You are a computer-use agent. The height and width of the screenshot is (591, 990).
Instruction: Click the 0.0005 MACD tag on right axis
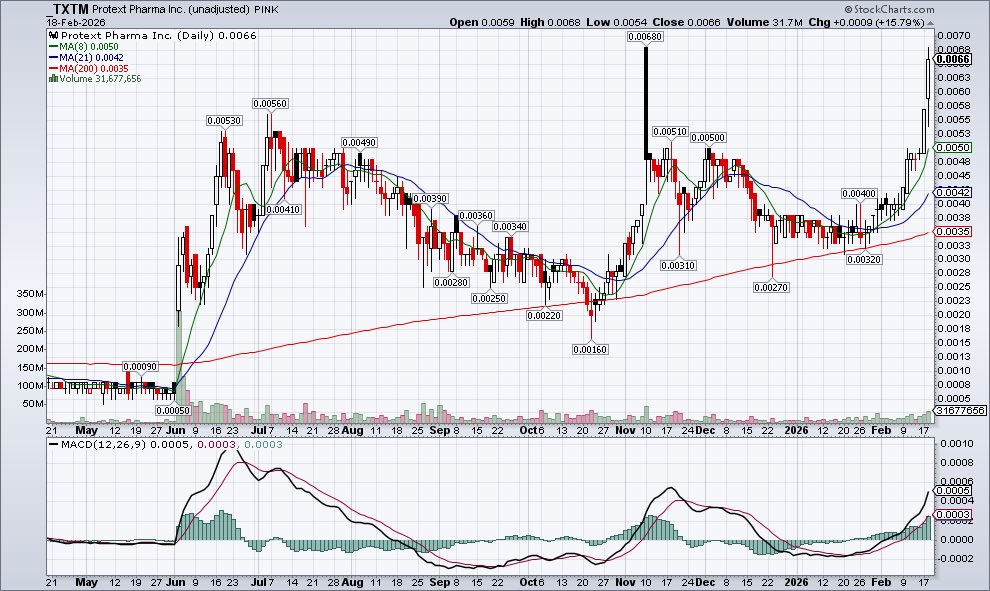click(x=953, y=491)
